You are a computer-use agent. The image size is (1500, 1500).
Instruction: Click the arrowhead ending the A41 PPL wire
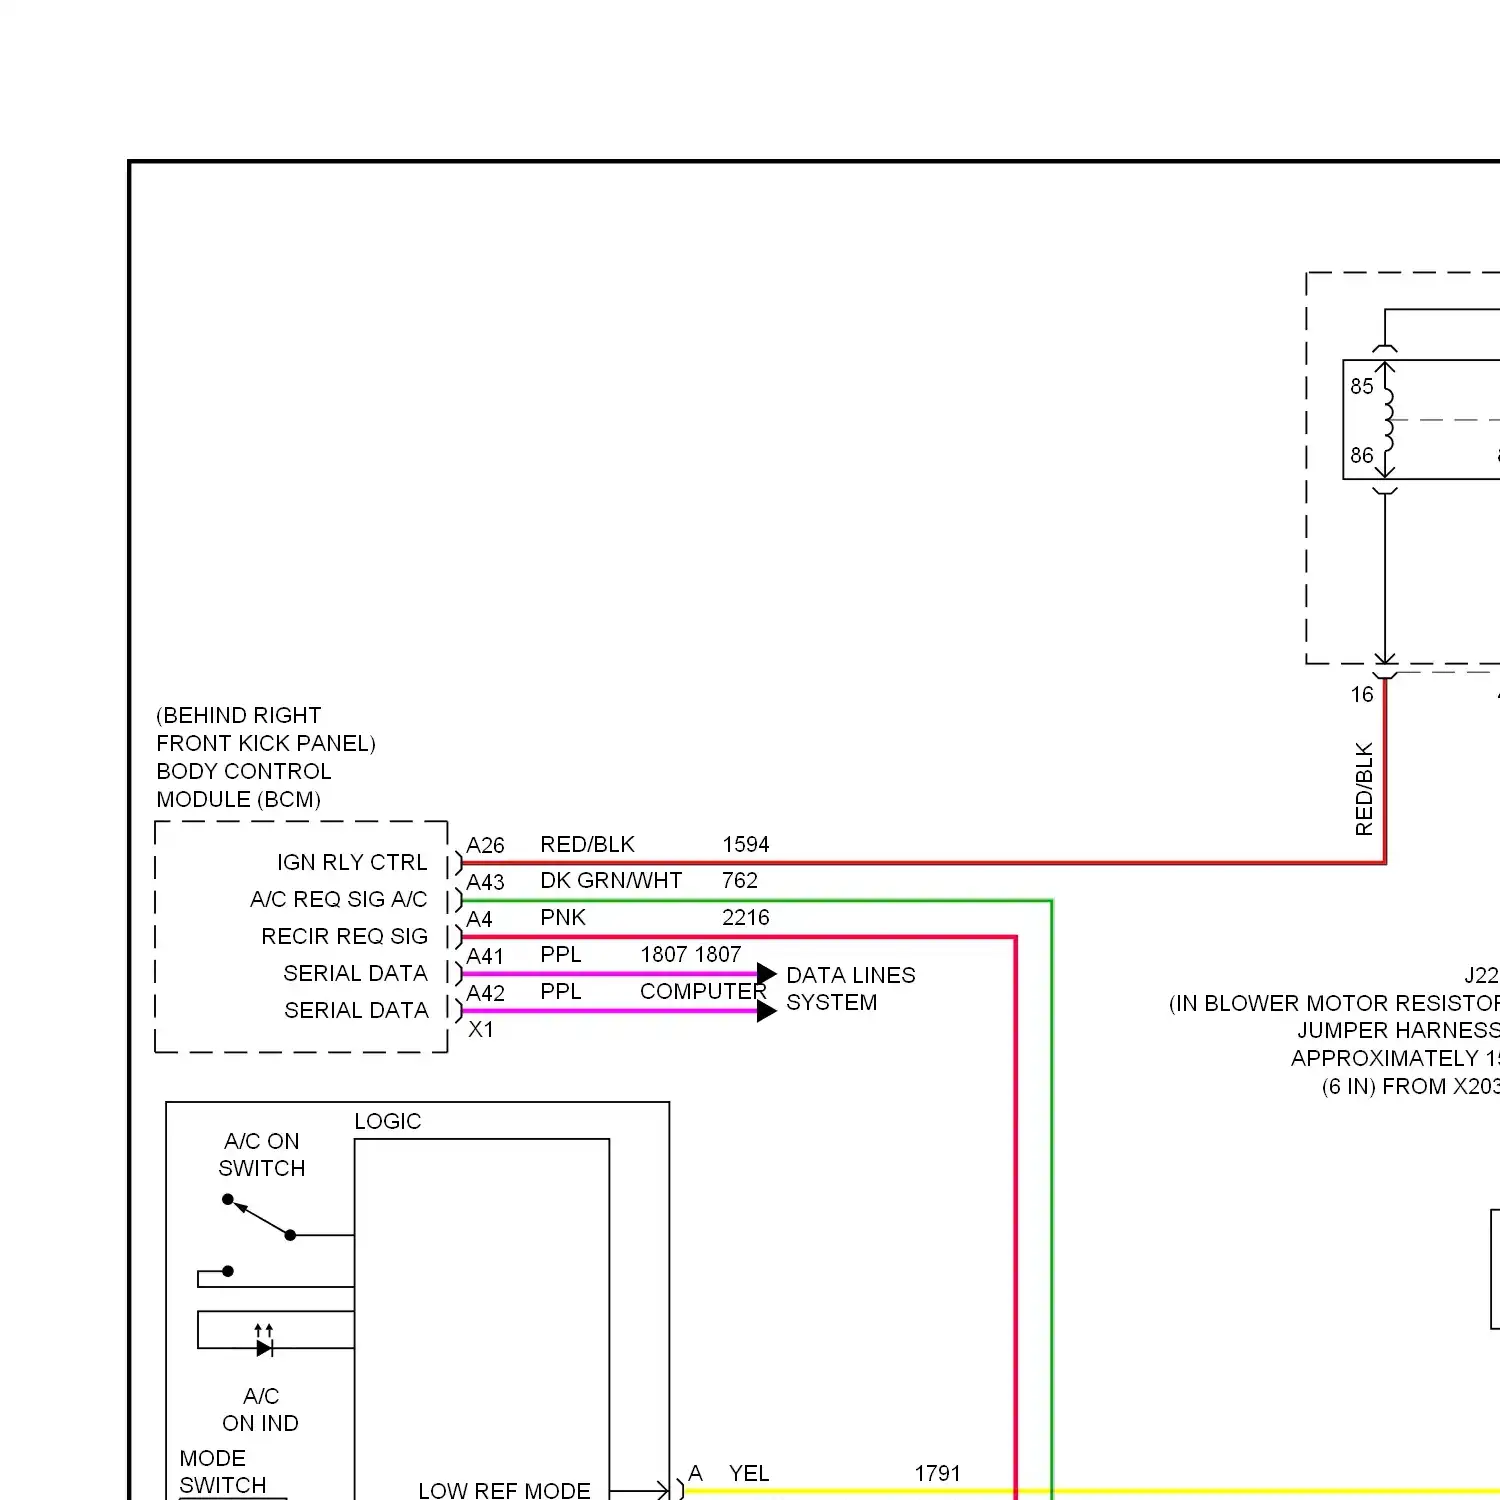[x=767, y=973]
